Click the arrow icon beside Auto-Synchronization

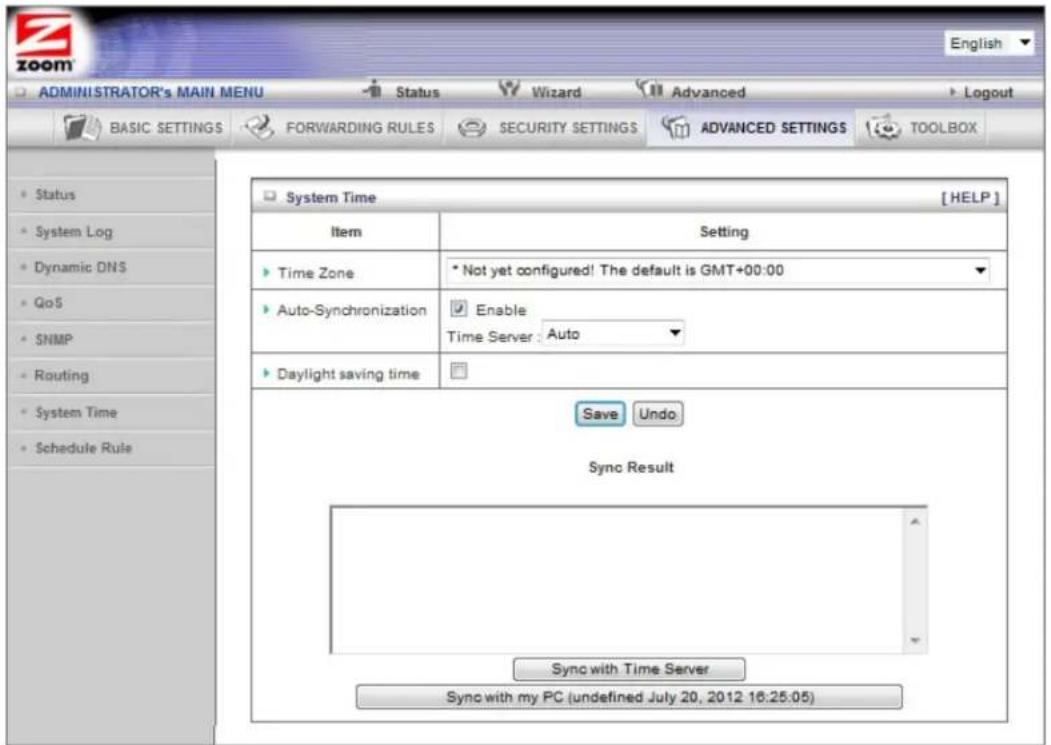pyautogui.click(x=267, y=309)
